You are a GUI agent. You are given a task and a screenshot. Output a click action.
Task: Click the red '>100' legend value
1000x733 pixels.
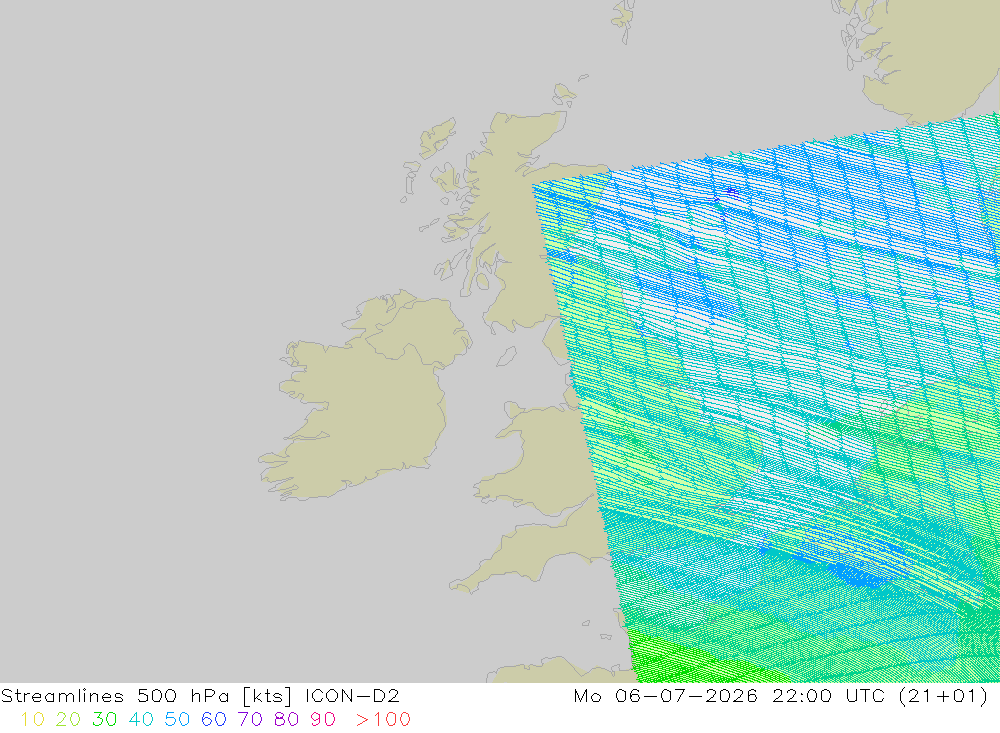point(383,720)
